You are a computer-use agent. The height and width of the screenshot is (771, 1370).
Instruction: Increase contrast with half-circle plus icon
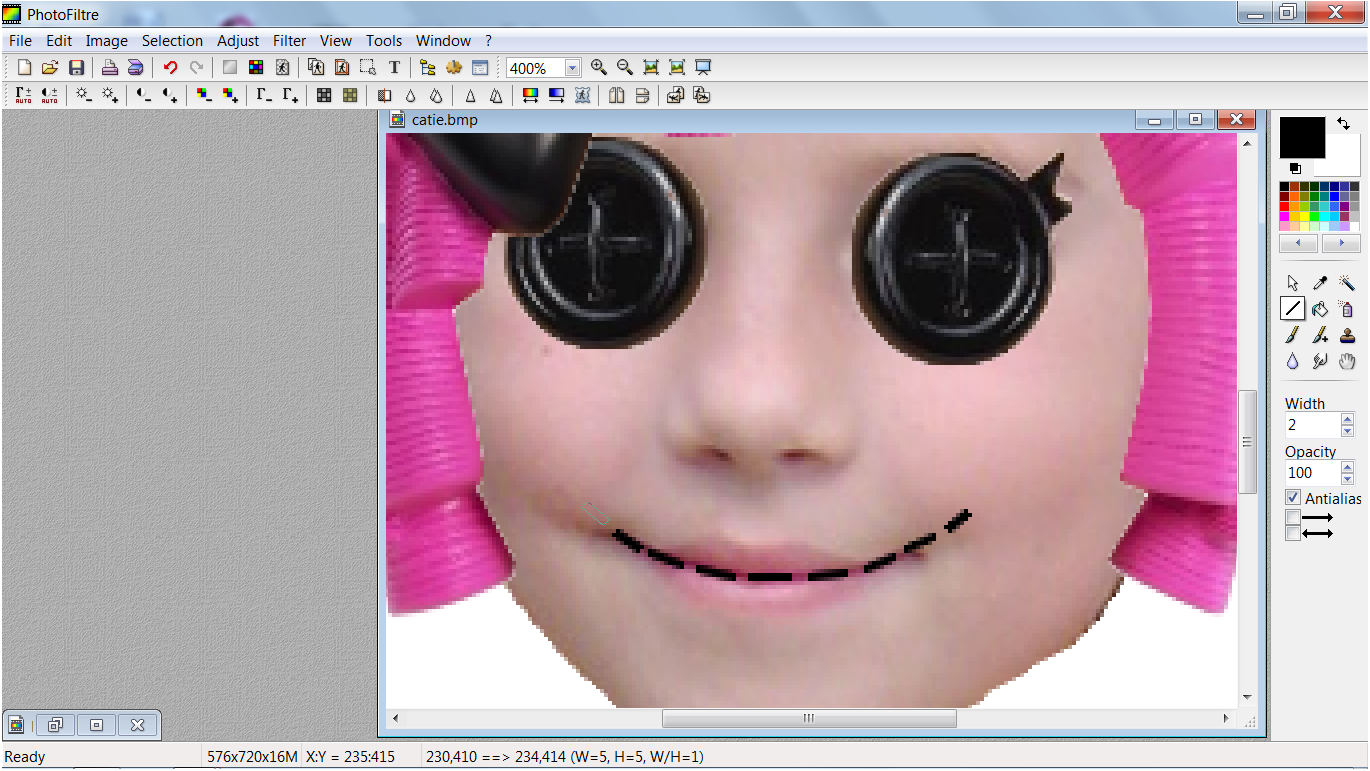[x=170, y=95]
